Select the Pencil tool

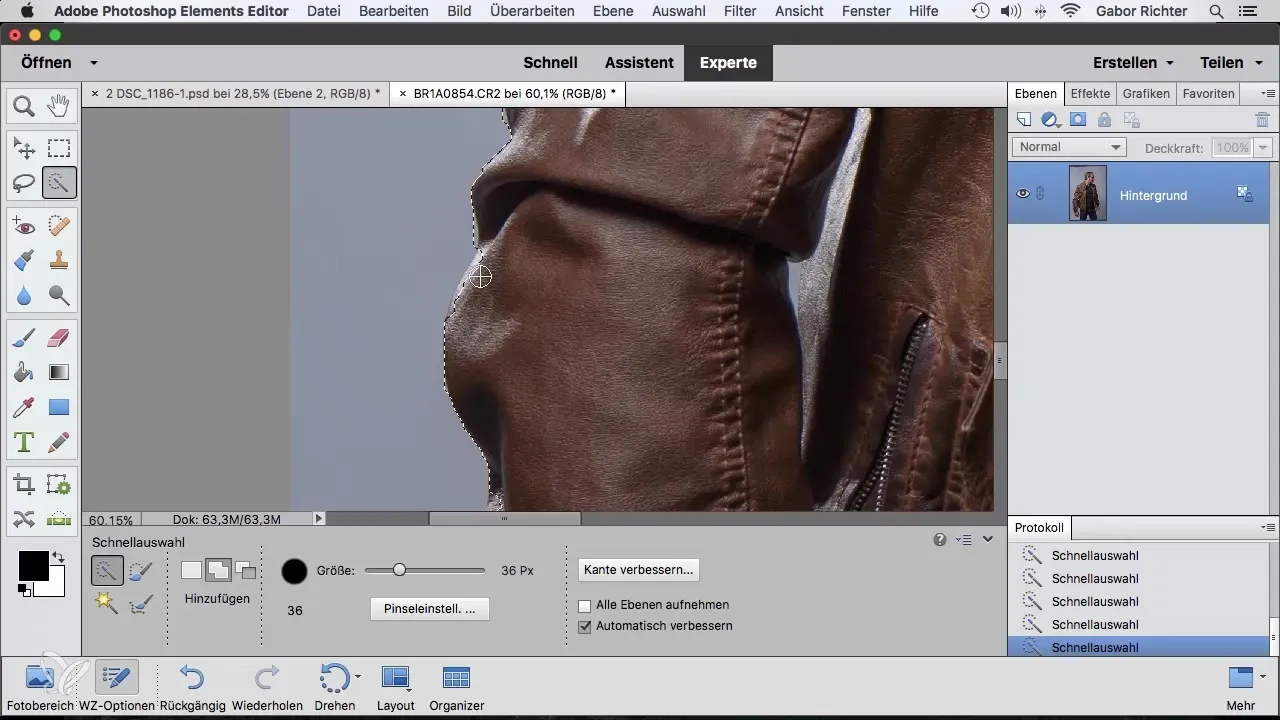[x=59, y=441]
